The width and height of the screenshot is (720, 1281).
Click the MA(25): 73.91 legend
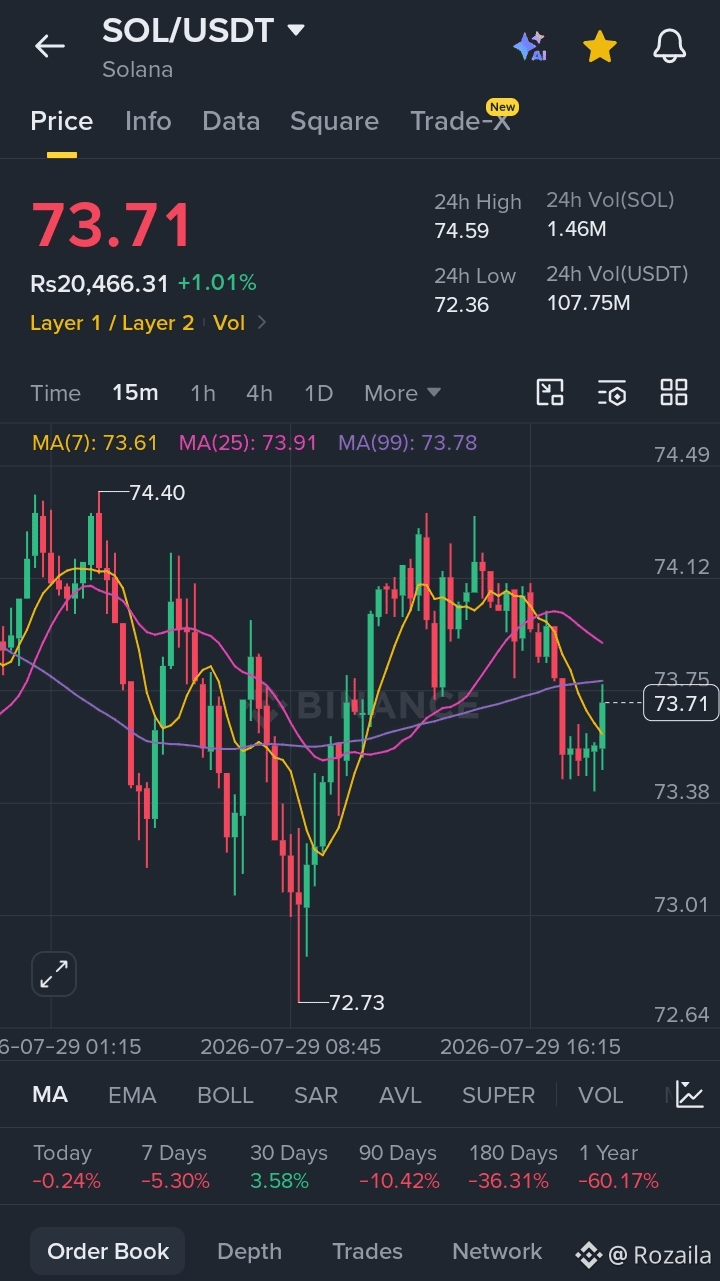click(247, 442)
